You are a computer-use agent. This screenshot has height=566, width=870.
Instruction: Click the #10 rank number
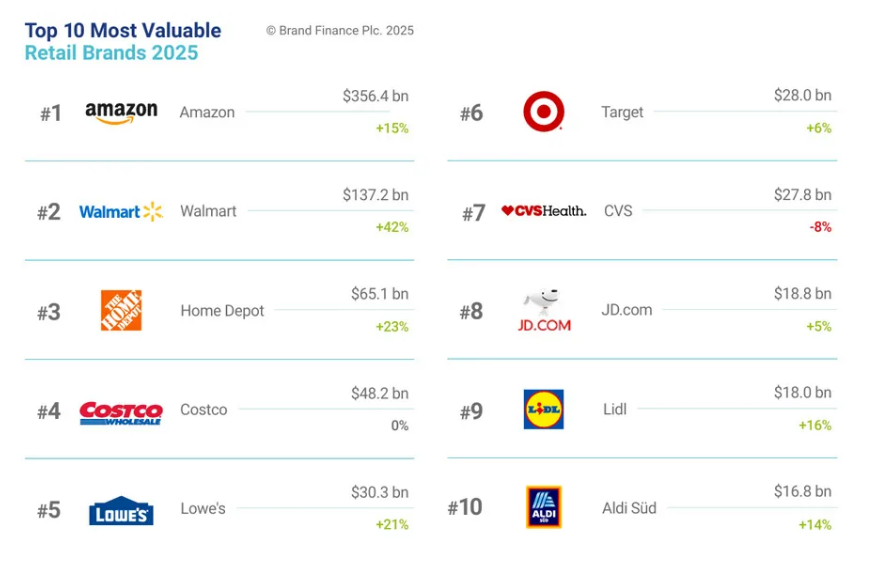tap(465, 507)
